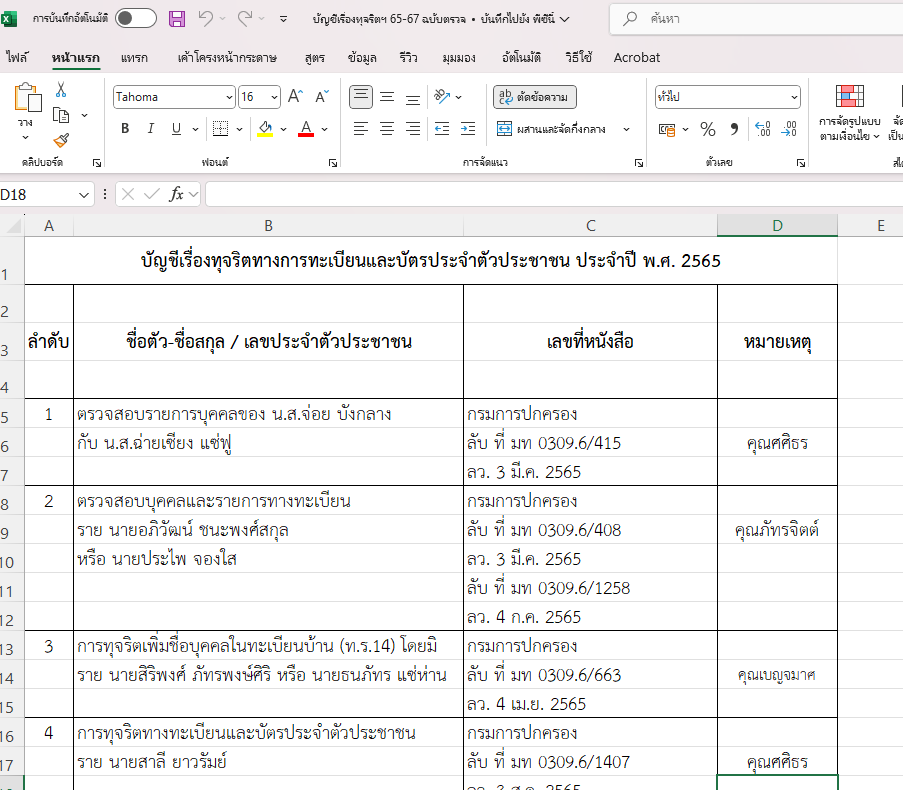The image size is (903, 790).
Task: Click the Format Painter brush icon
Action: [61, 140]
